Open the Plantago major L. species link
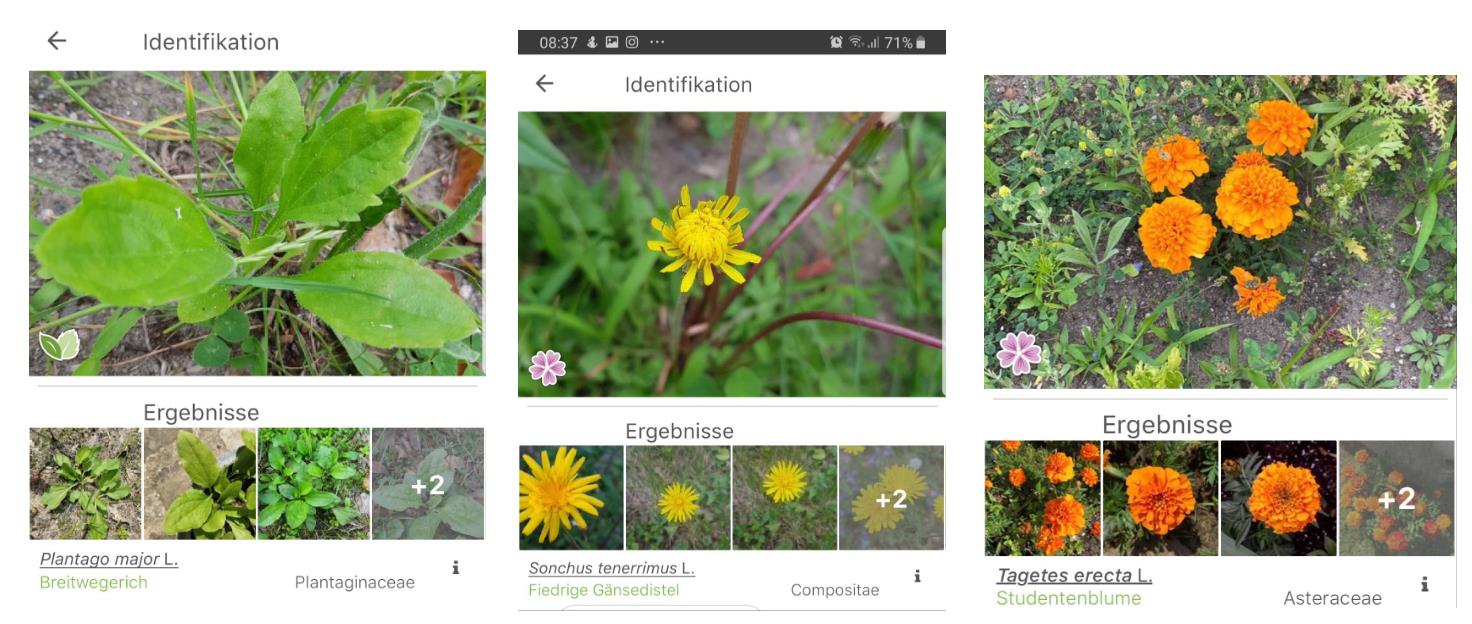 (x=109, y=559)
